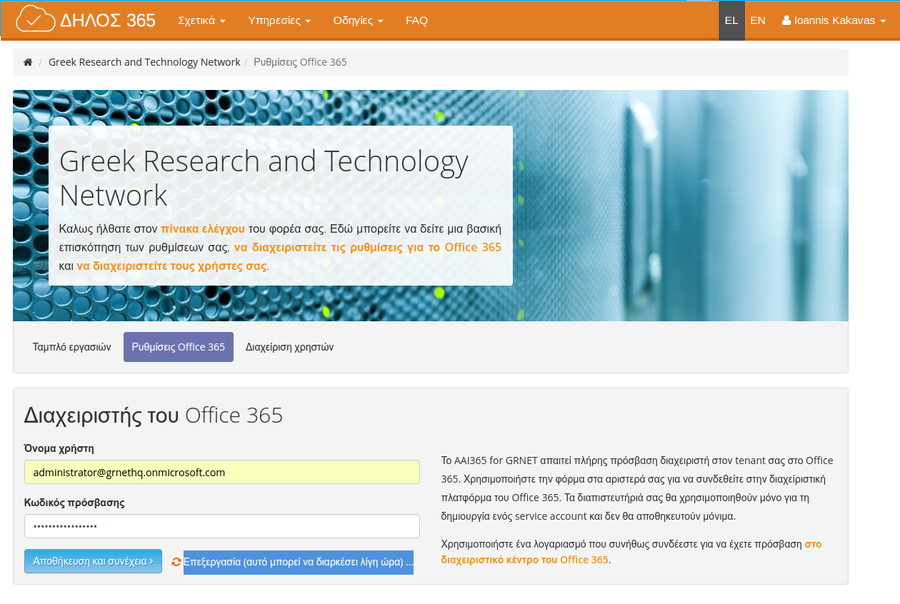Click the user icon beside Ioannis Kakavas
The image size is (900, 604).
tap(786, 20)
